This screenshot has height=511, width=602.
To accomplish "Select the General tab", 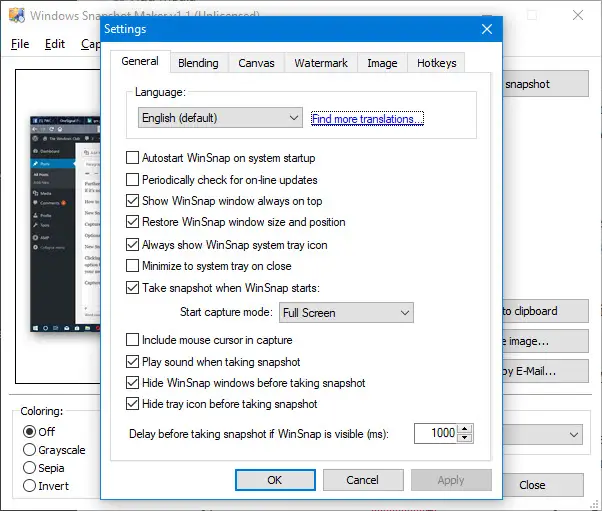I will (140, 61).
